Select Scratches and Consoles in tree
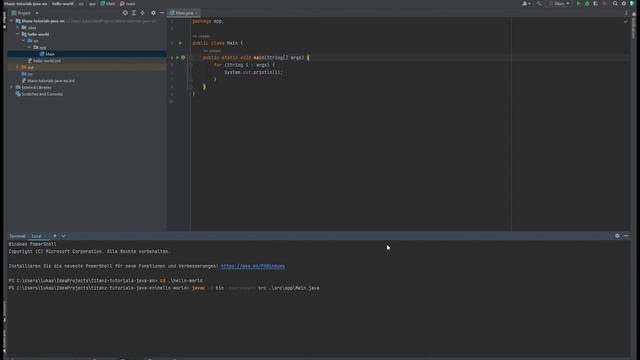This screenshot has width=640, height=360. coord(39,94)
